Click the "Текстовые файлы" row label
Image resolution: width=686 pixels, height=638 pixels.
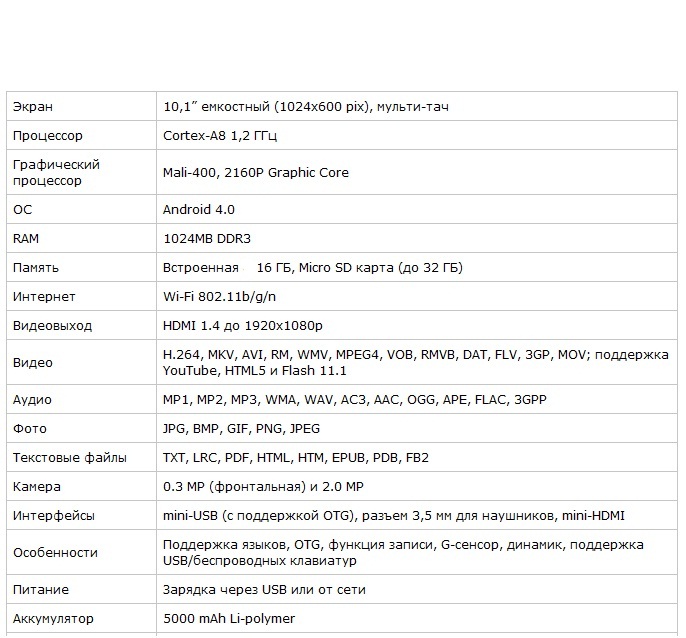[x=70, y=458]
